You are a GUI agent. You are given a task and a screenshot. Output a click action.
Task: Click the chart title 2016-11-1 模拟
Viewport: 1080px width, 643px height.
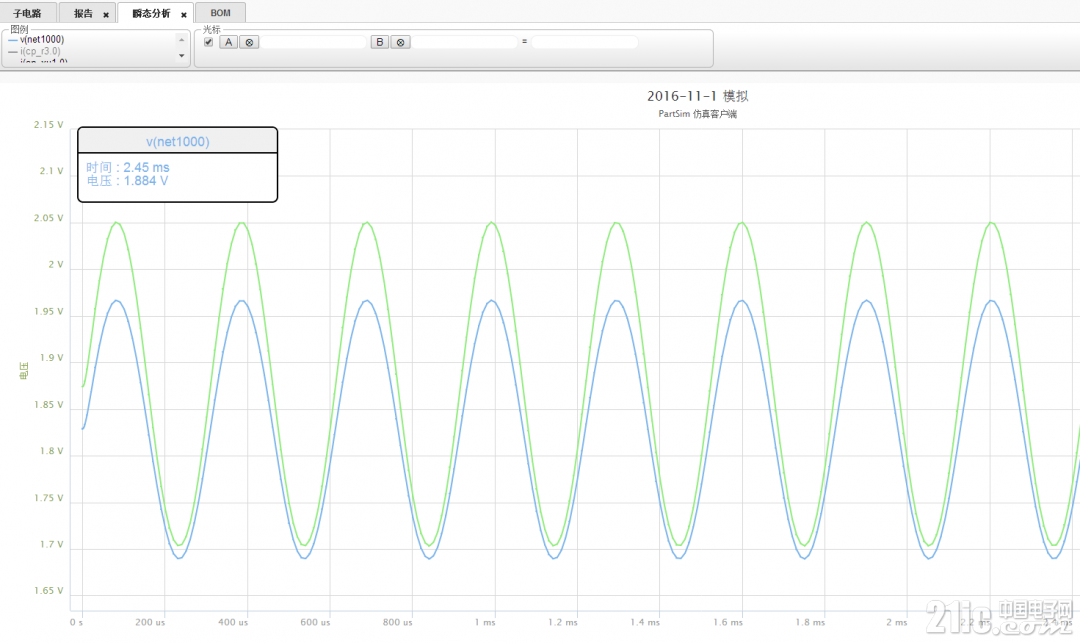point(698,96)
